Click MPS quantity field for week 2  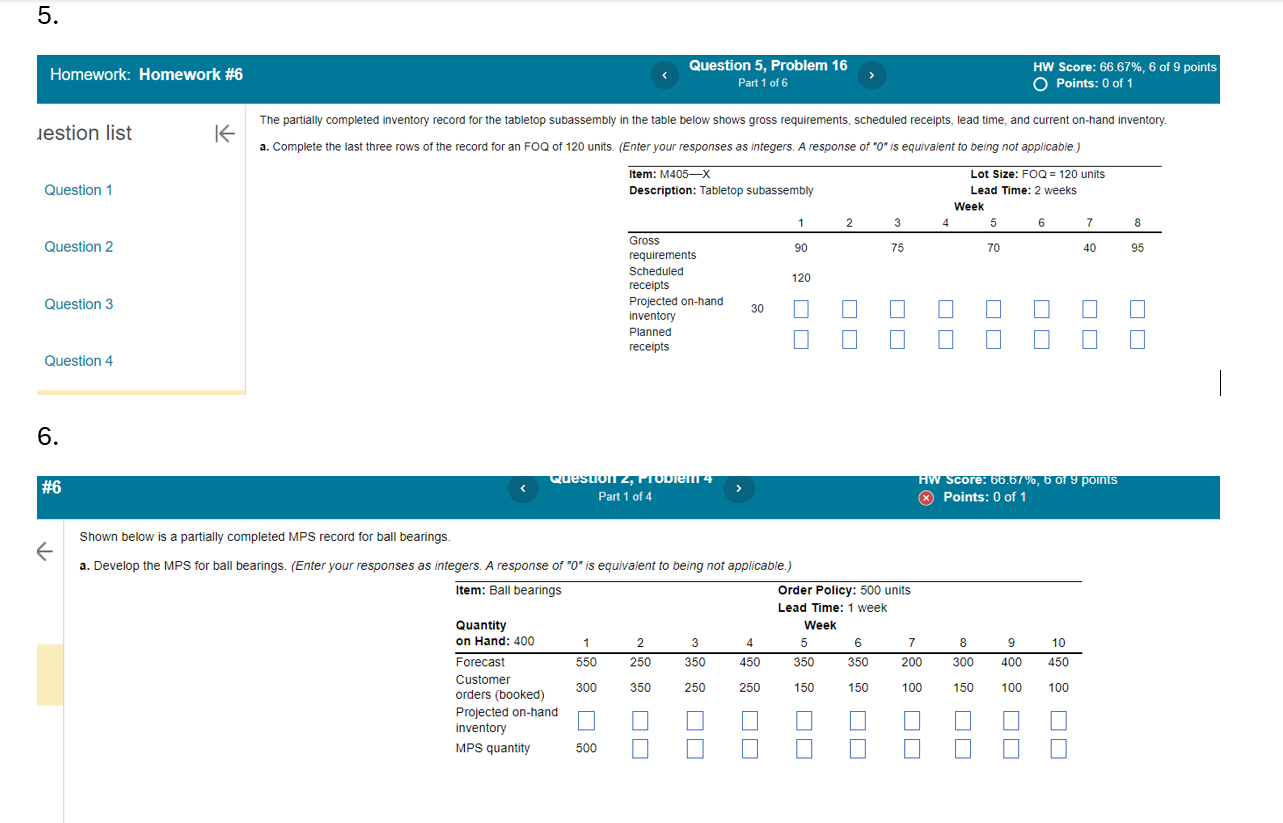(x=640, y=748)
